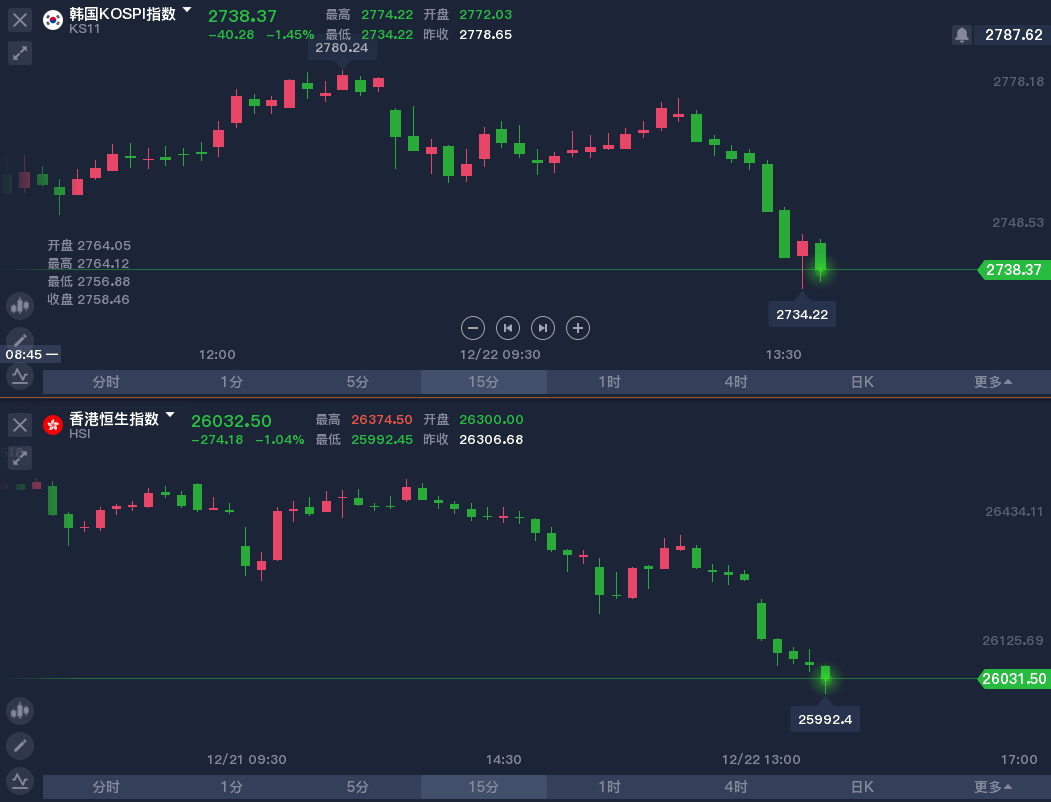
Task: Expand 更多 timeframes in HSI chart
Action: [x=993, y=787]
